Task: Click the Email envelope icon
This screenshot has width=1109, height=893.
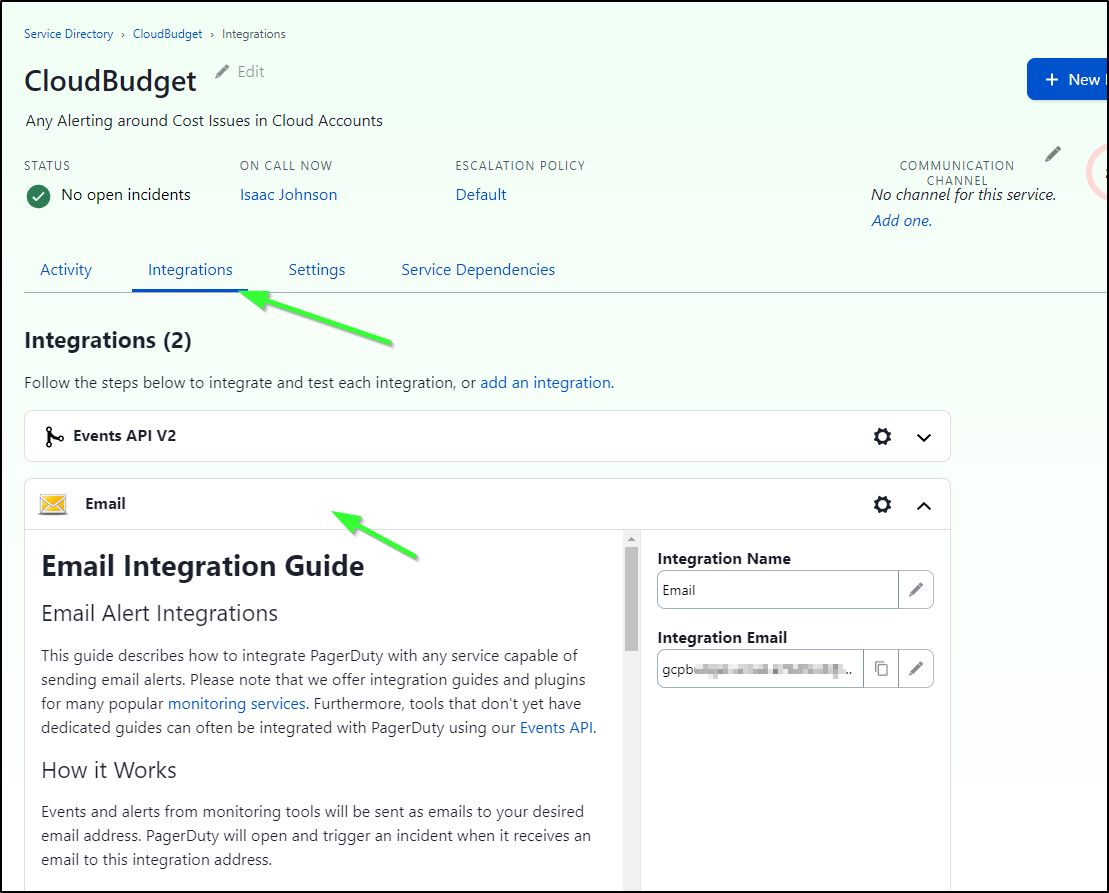Action: [x=53, y=504]
